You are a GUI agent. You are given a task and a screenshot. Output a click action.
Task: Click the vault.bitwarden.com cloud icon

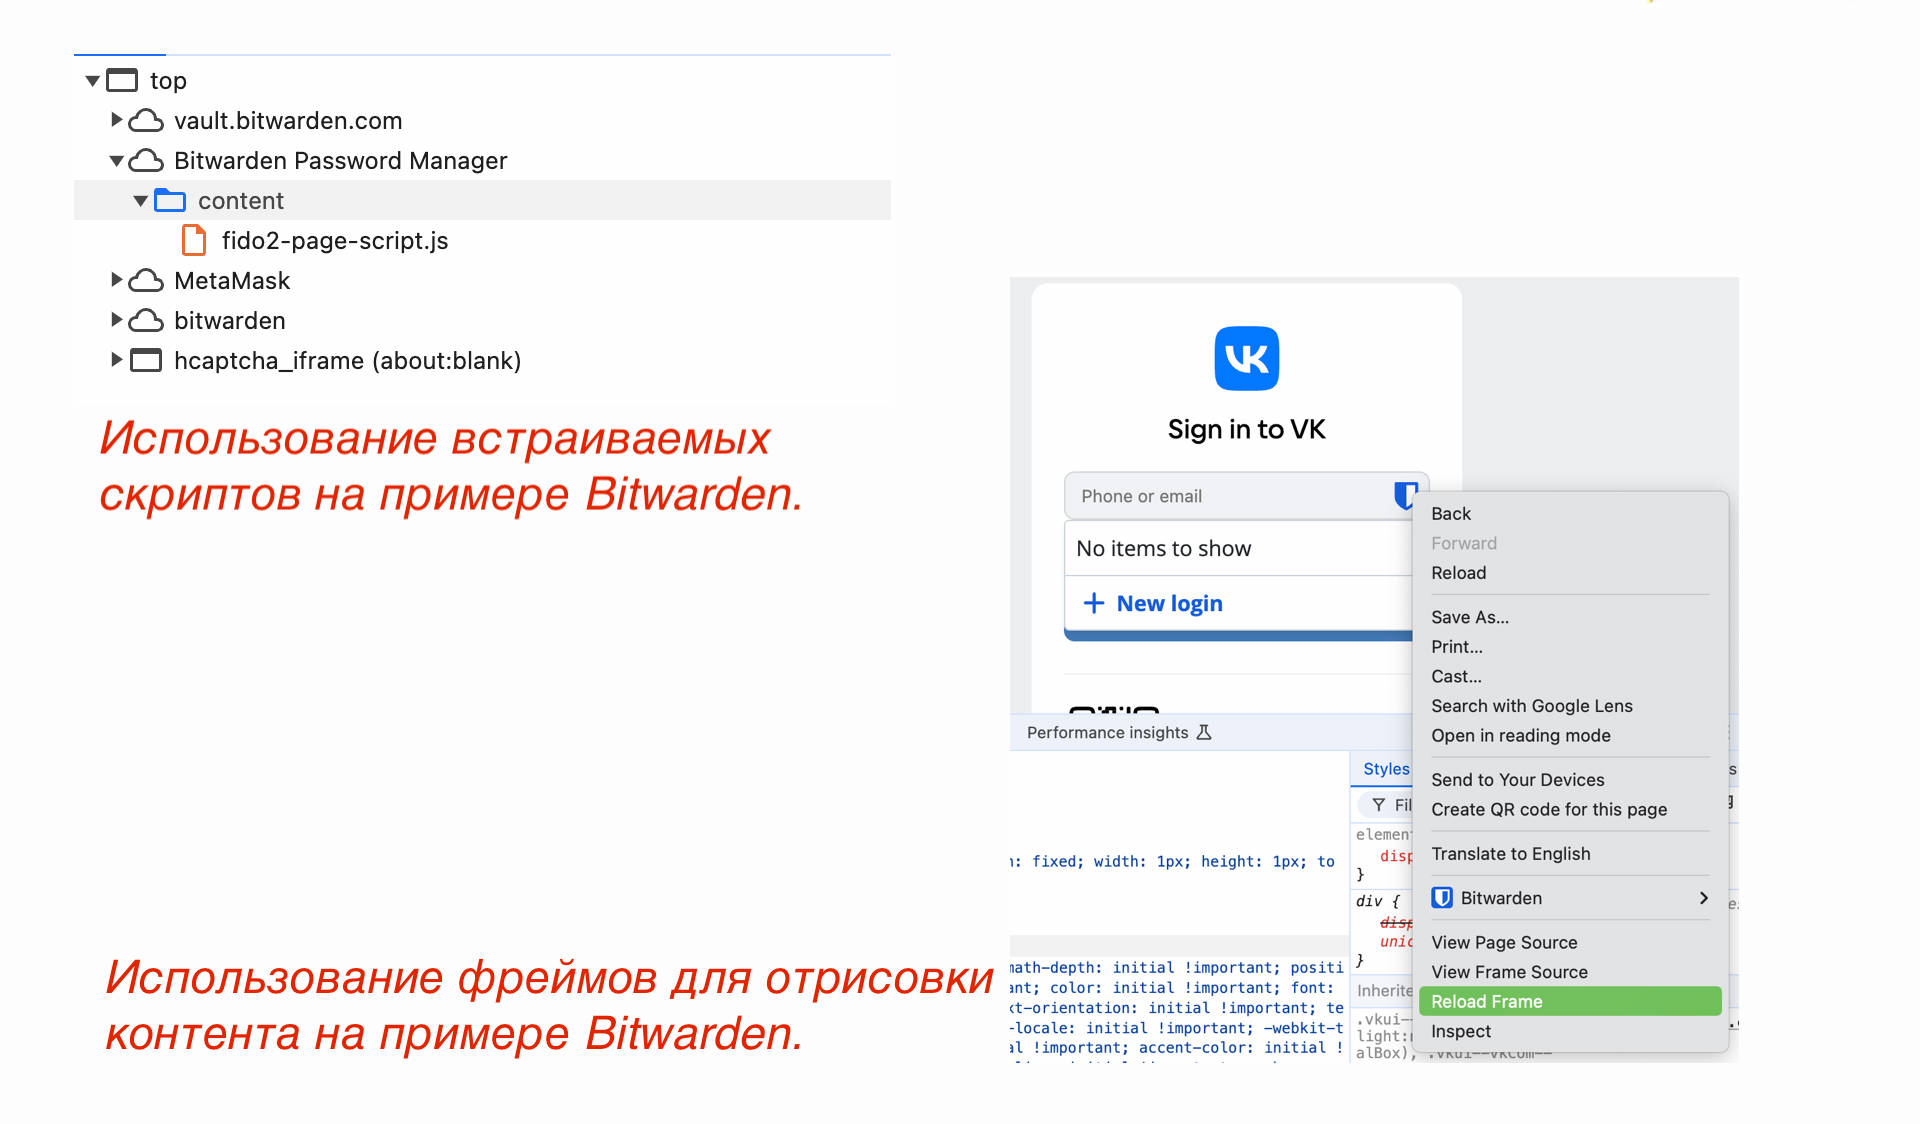(x=146, y=121)
